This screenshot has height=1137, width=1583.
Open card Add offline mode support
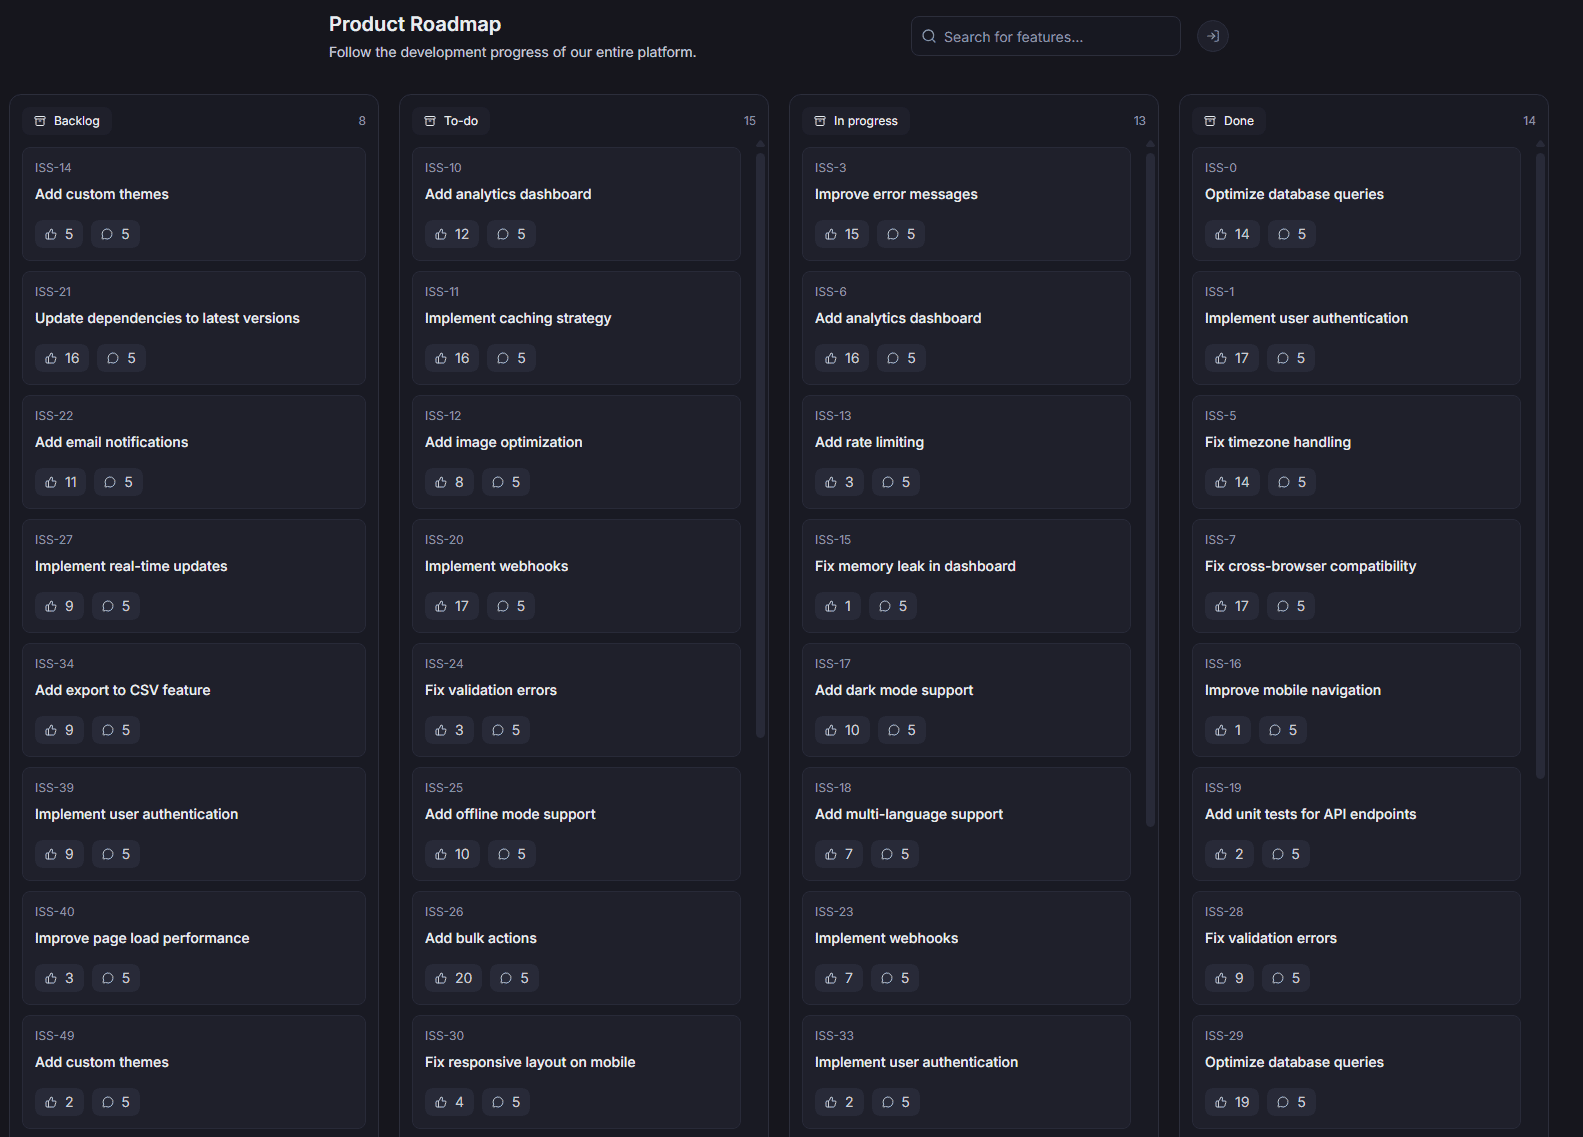pyautogui.click(x=576, y=824)
